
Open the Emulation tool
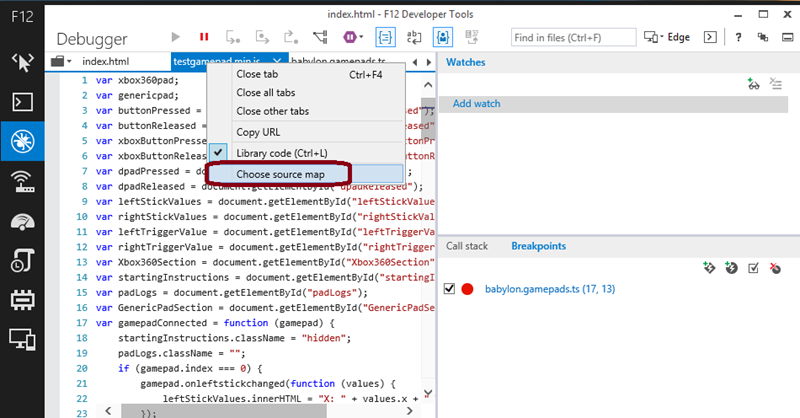[22, 339]
